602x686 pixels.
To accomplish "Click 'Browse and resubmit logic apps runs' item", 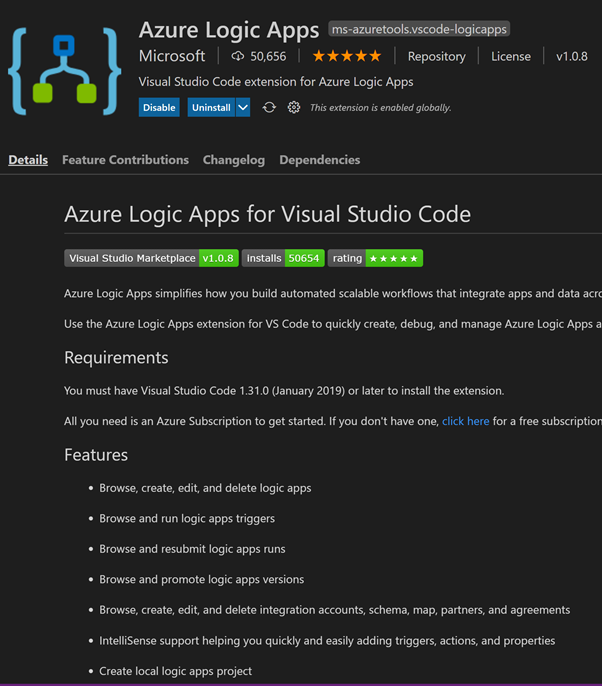I will tap(192, 549).
